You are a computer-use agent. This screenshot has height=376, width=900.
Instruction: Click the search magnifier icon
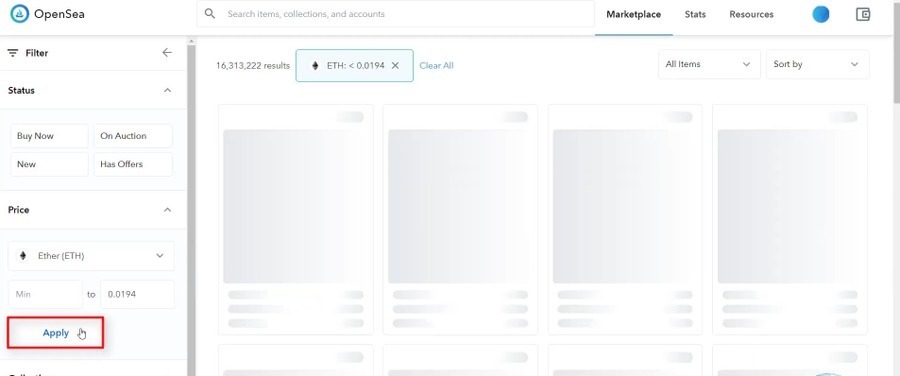click(x=210, y=14)
